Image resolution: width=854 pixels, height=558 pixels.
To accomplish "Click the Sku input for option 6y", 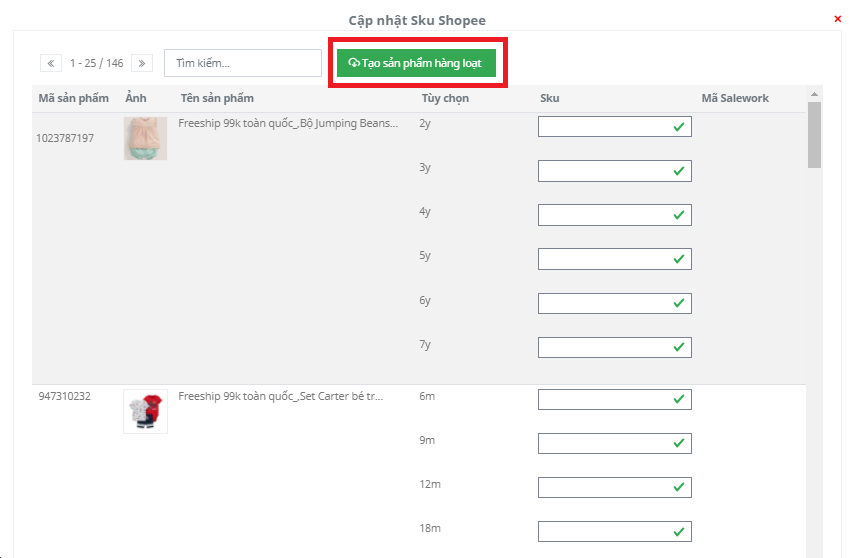I will click(604, 303).
